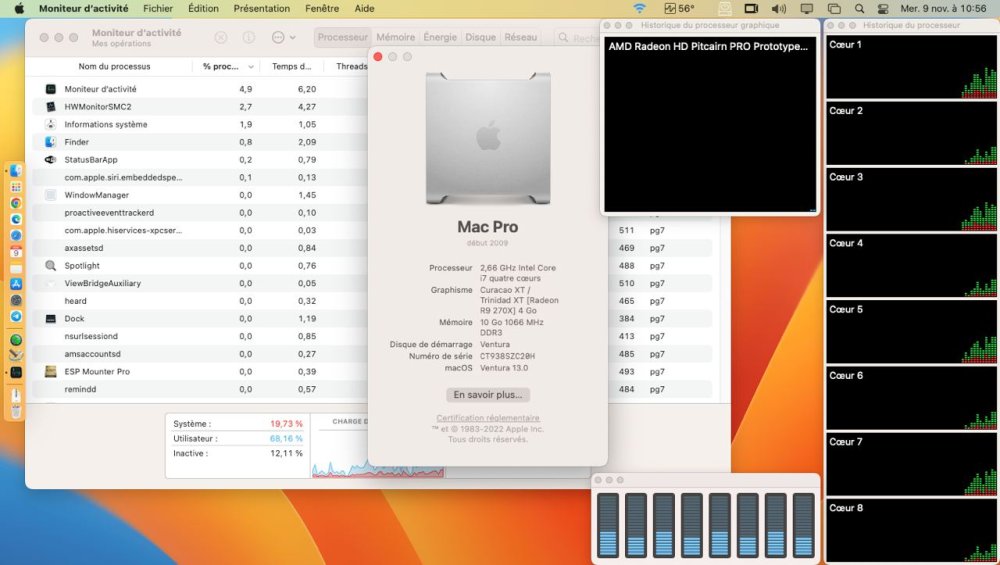Switch to the Réseau tab
This screenshot has width=1000, height=565.
[520, 37]
